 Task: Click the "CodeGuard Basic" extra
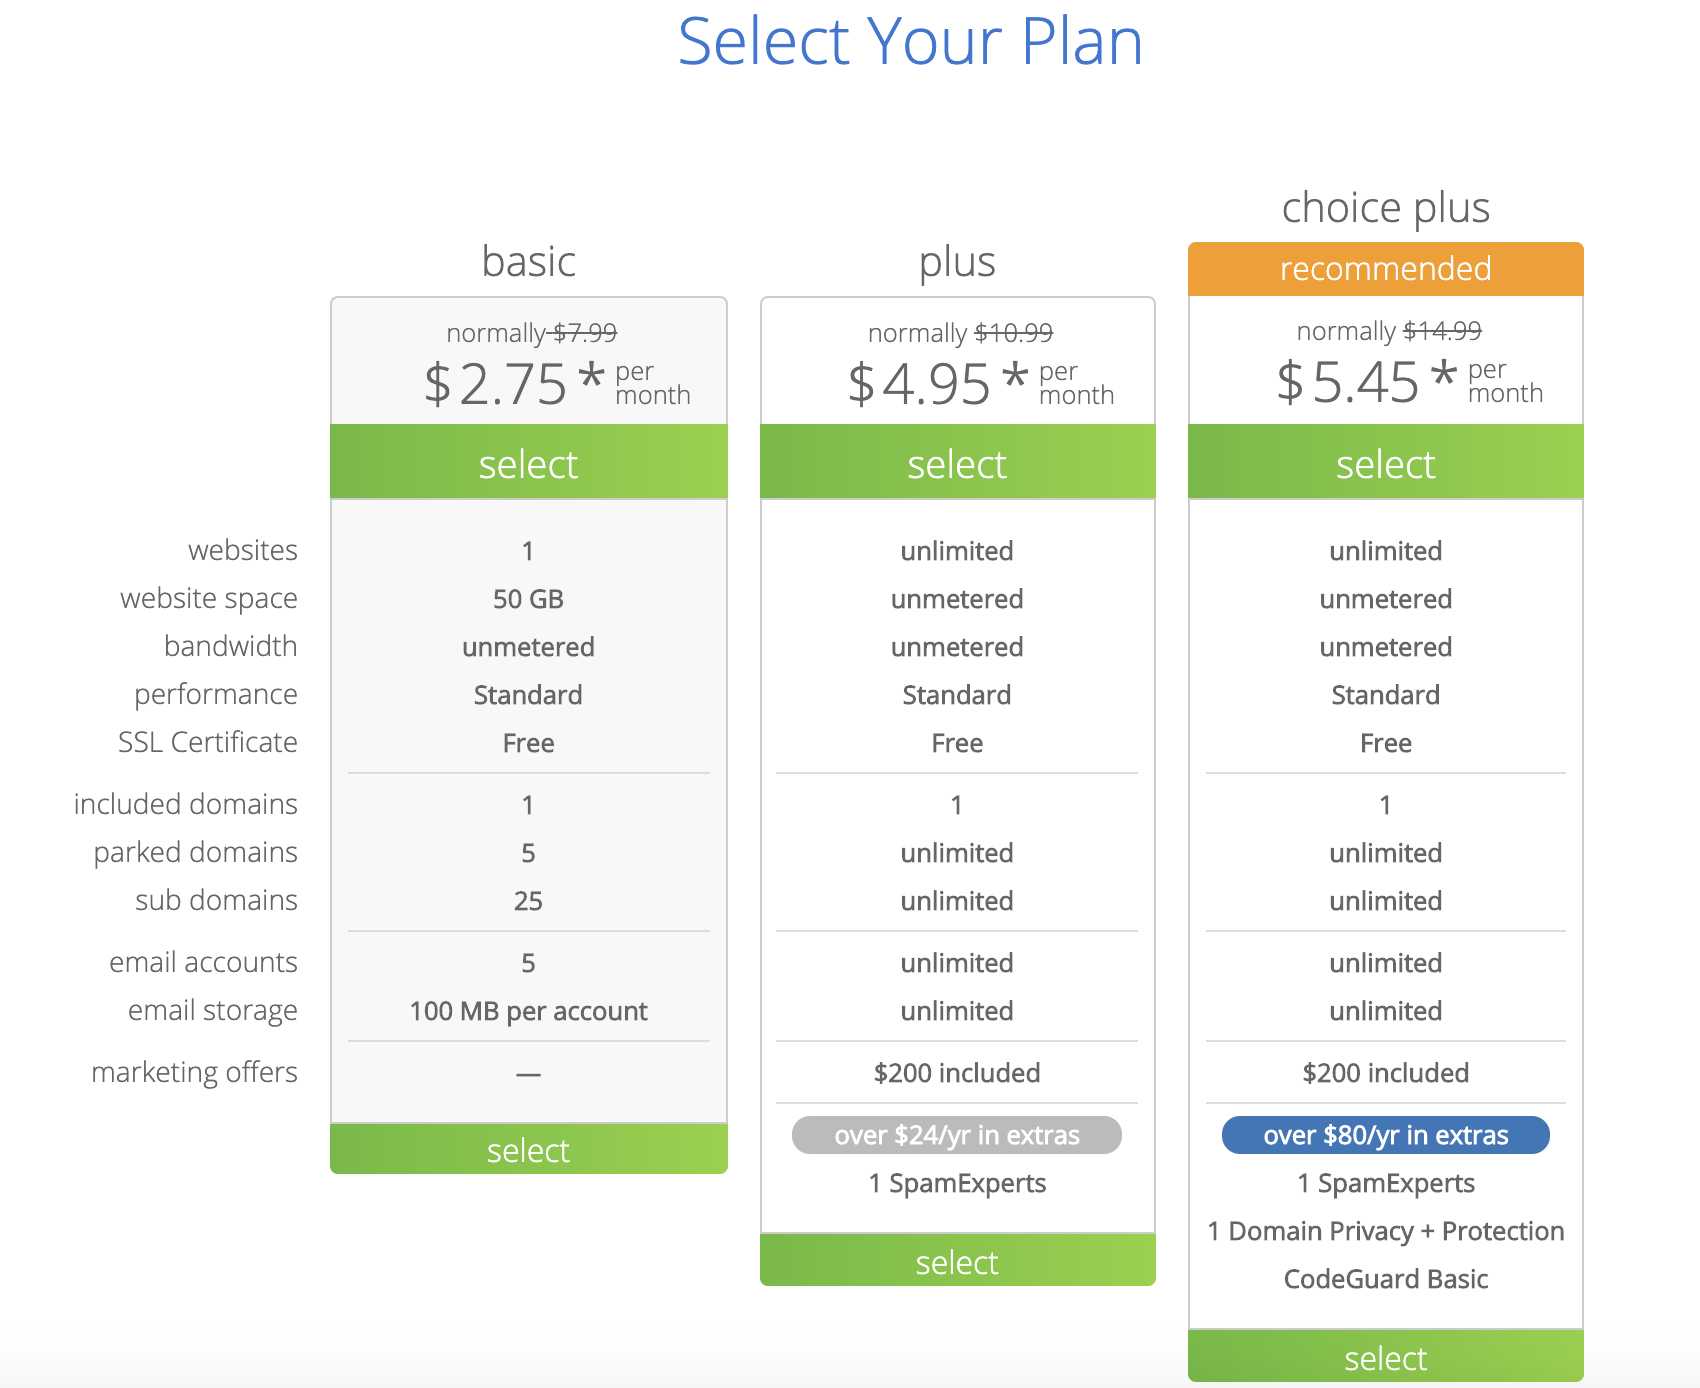point(1385,1279)
